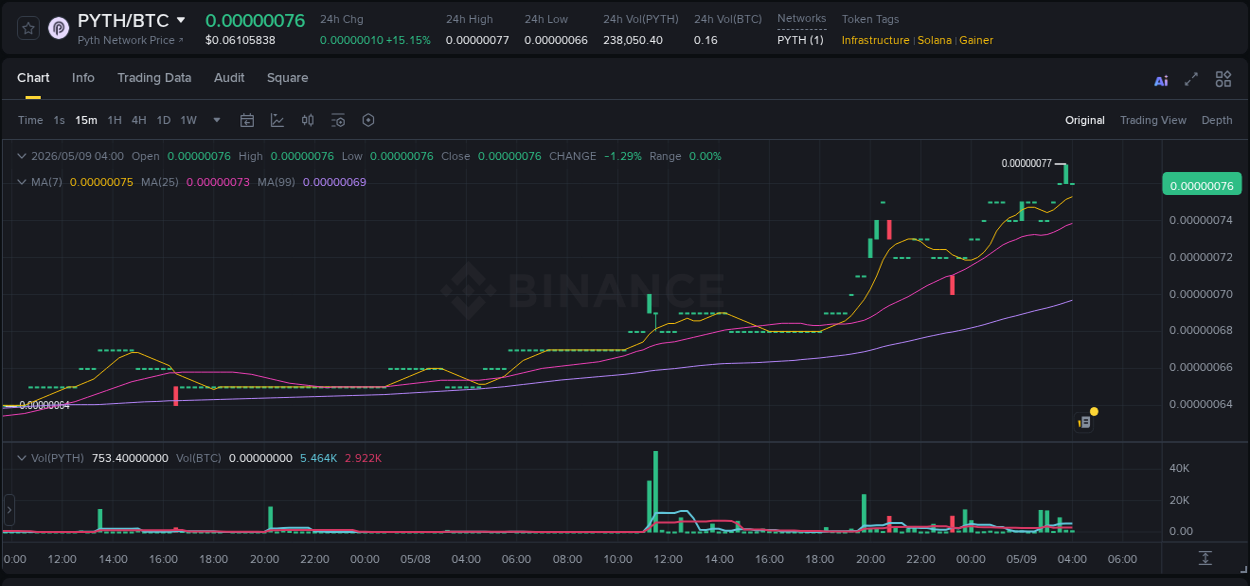
Task: Open the Networks PYTH (1) details
Action: (x=801, y=40)
